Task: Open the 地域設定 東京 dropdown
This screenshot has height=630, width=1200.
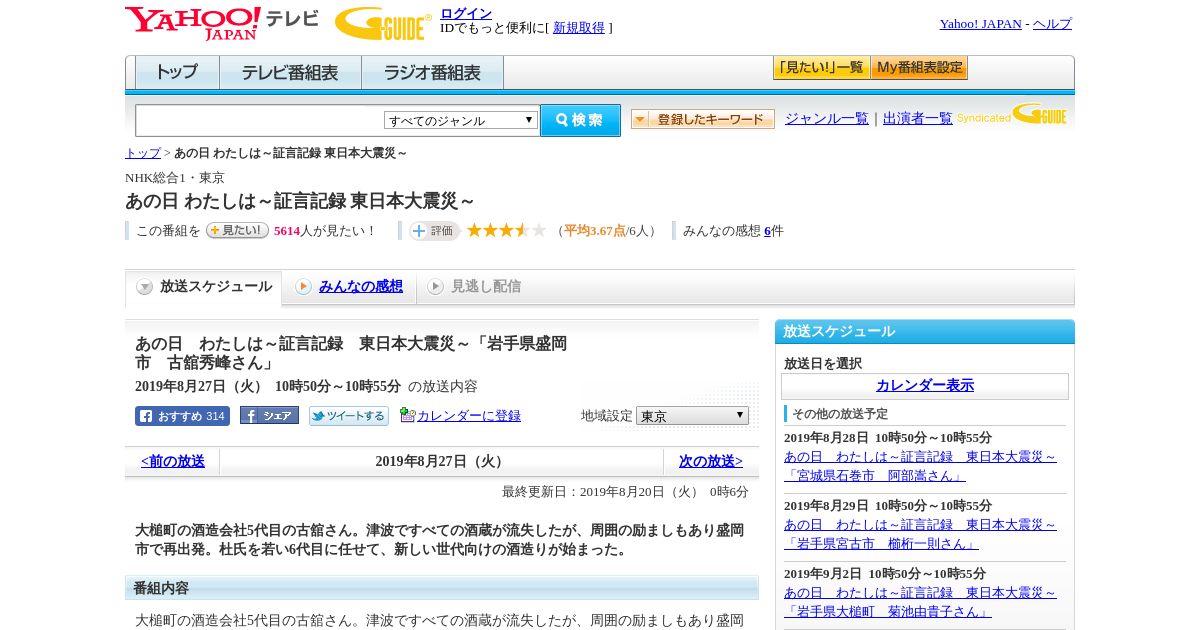Action: point(692,416)
